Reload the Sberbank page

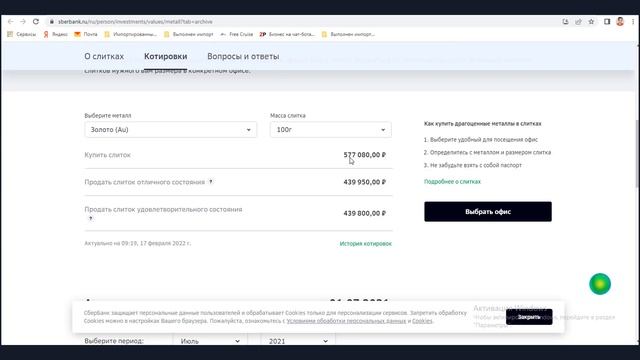pyautogui.click(x=36, y=22)
